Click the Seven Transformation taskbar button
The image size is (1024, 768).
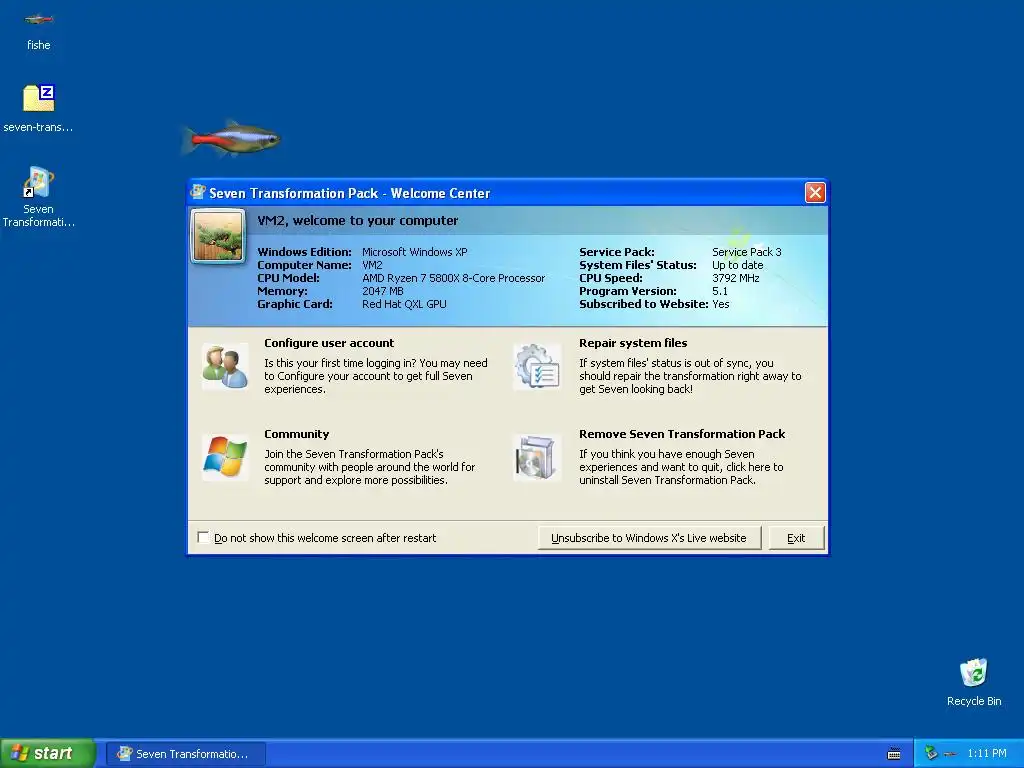tap(185, 754)
